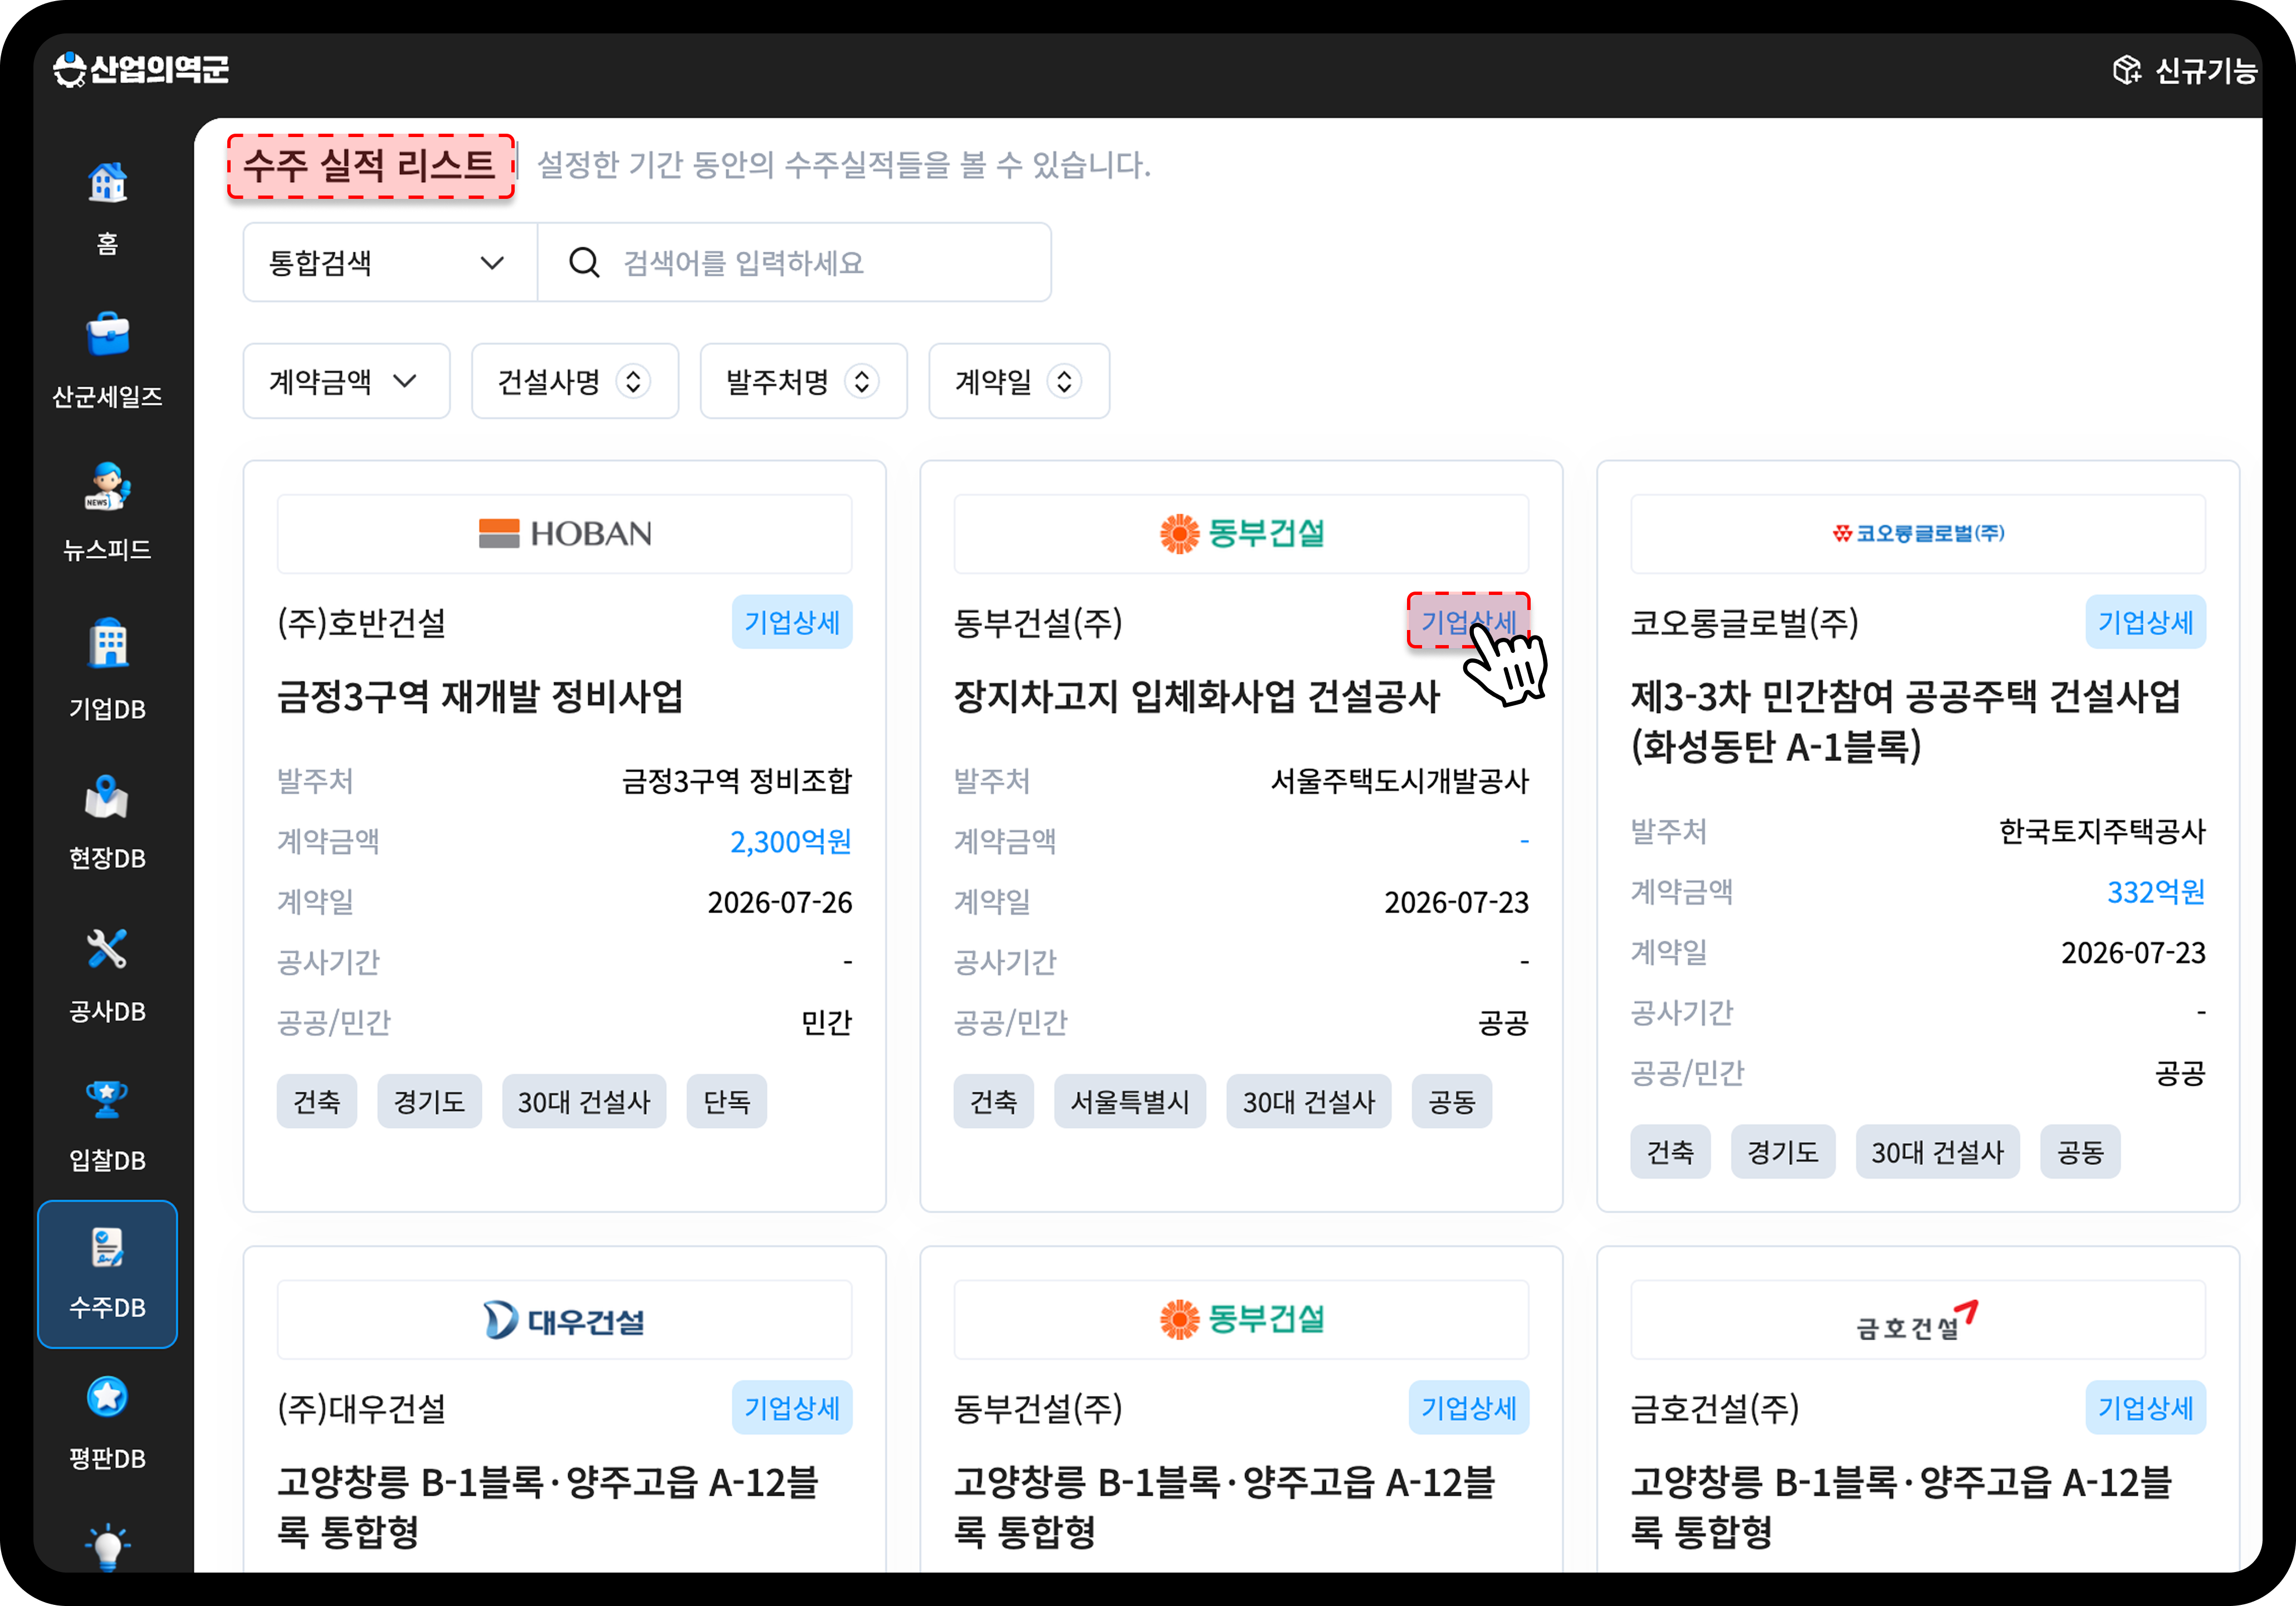The image size is (2296, 1606).
Task: Click the search magnifier icon
Action: [584, 262]
